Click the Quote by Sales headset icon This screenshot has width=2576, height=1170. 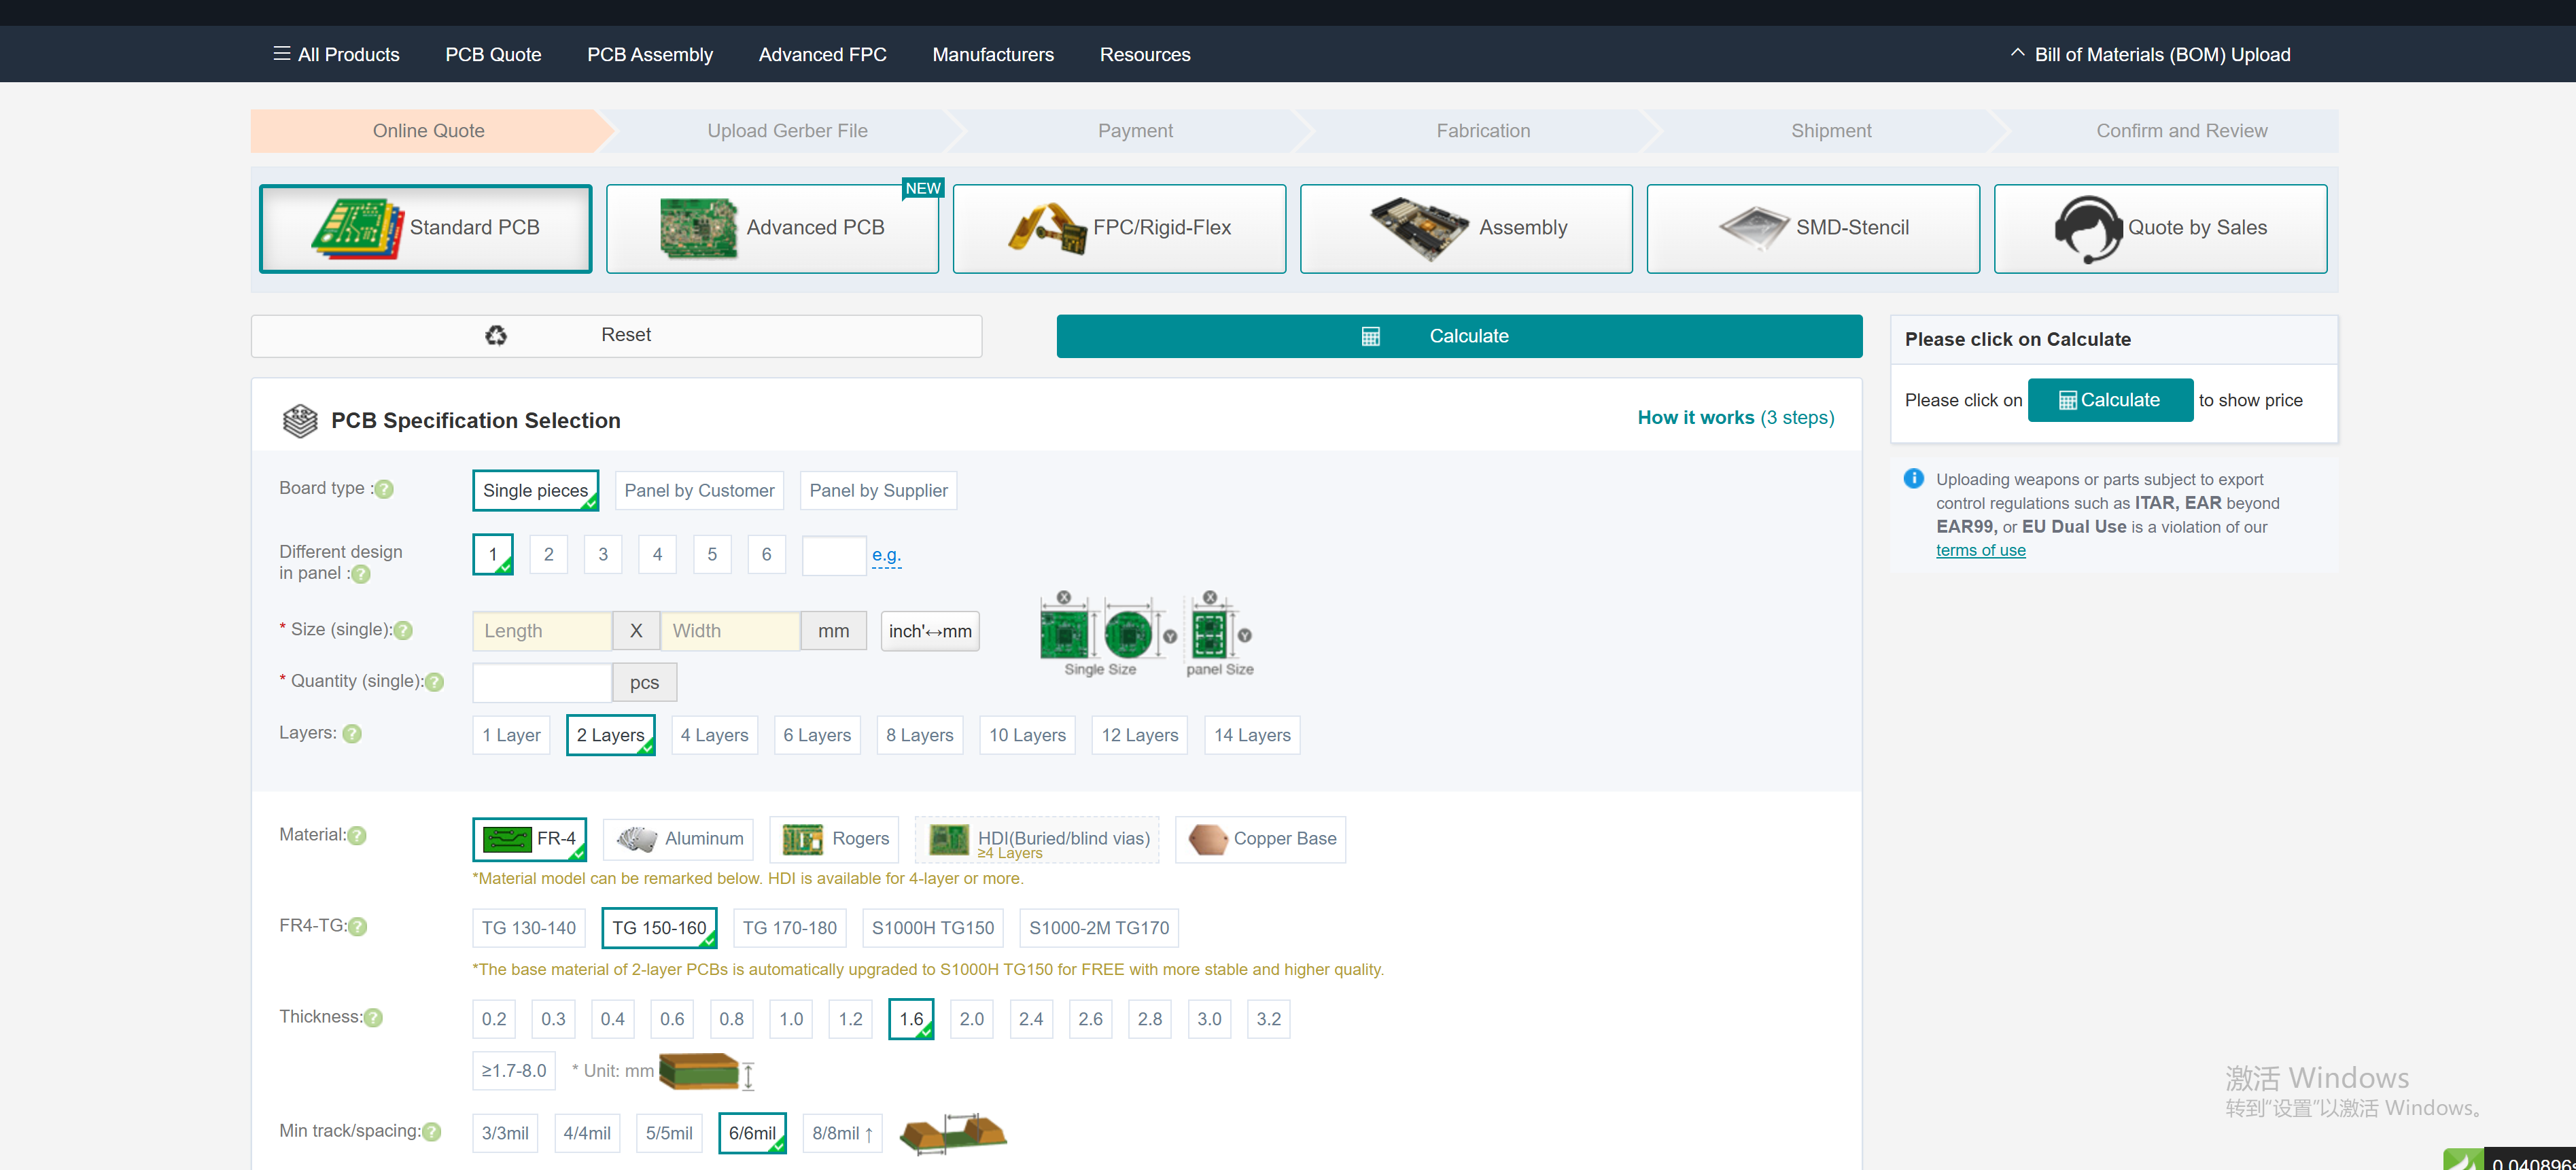click(x=2087, y=229)
